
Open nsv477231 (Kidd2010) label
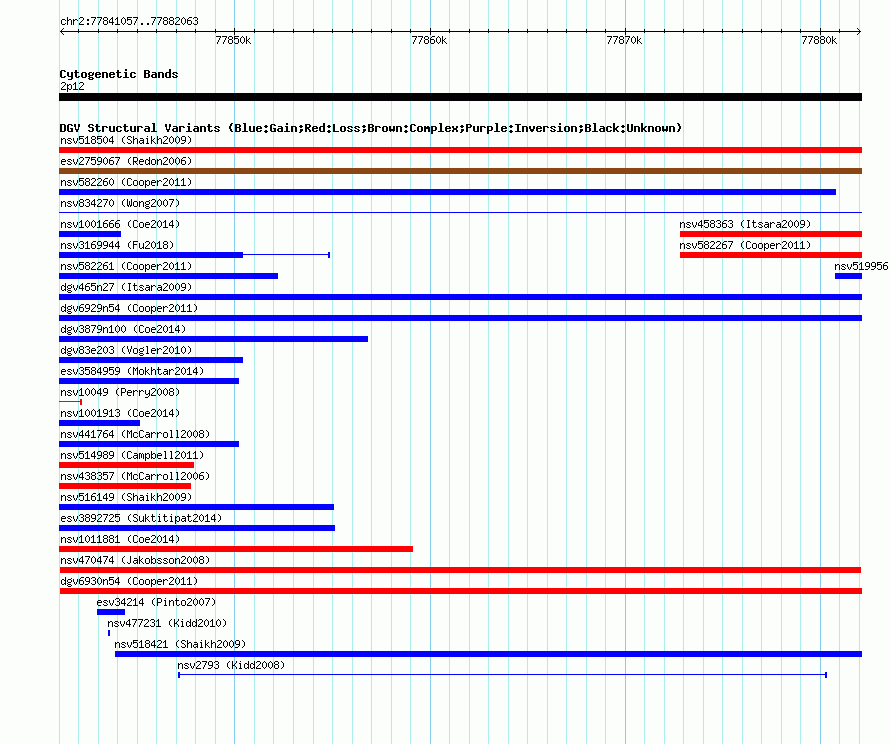(x=167, y=623)
